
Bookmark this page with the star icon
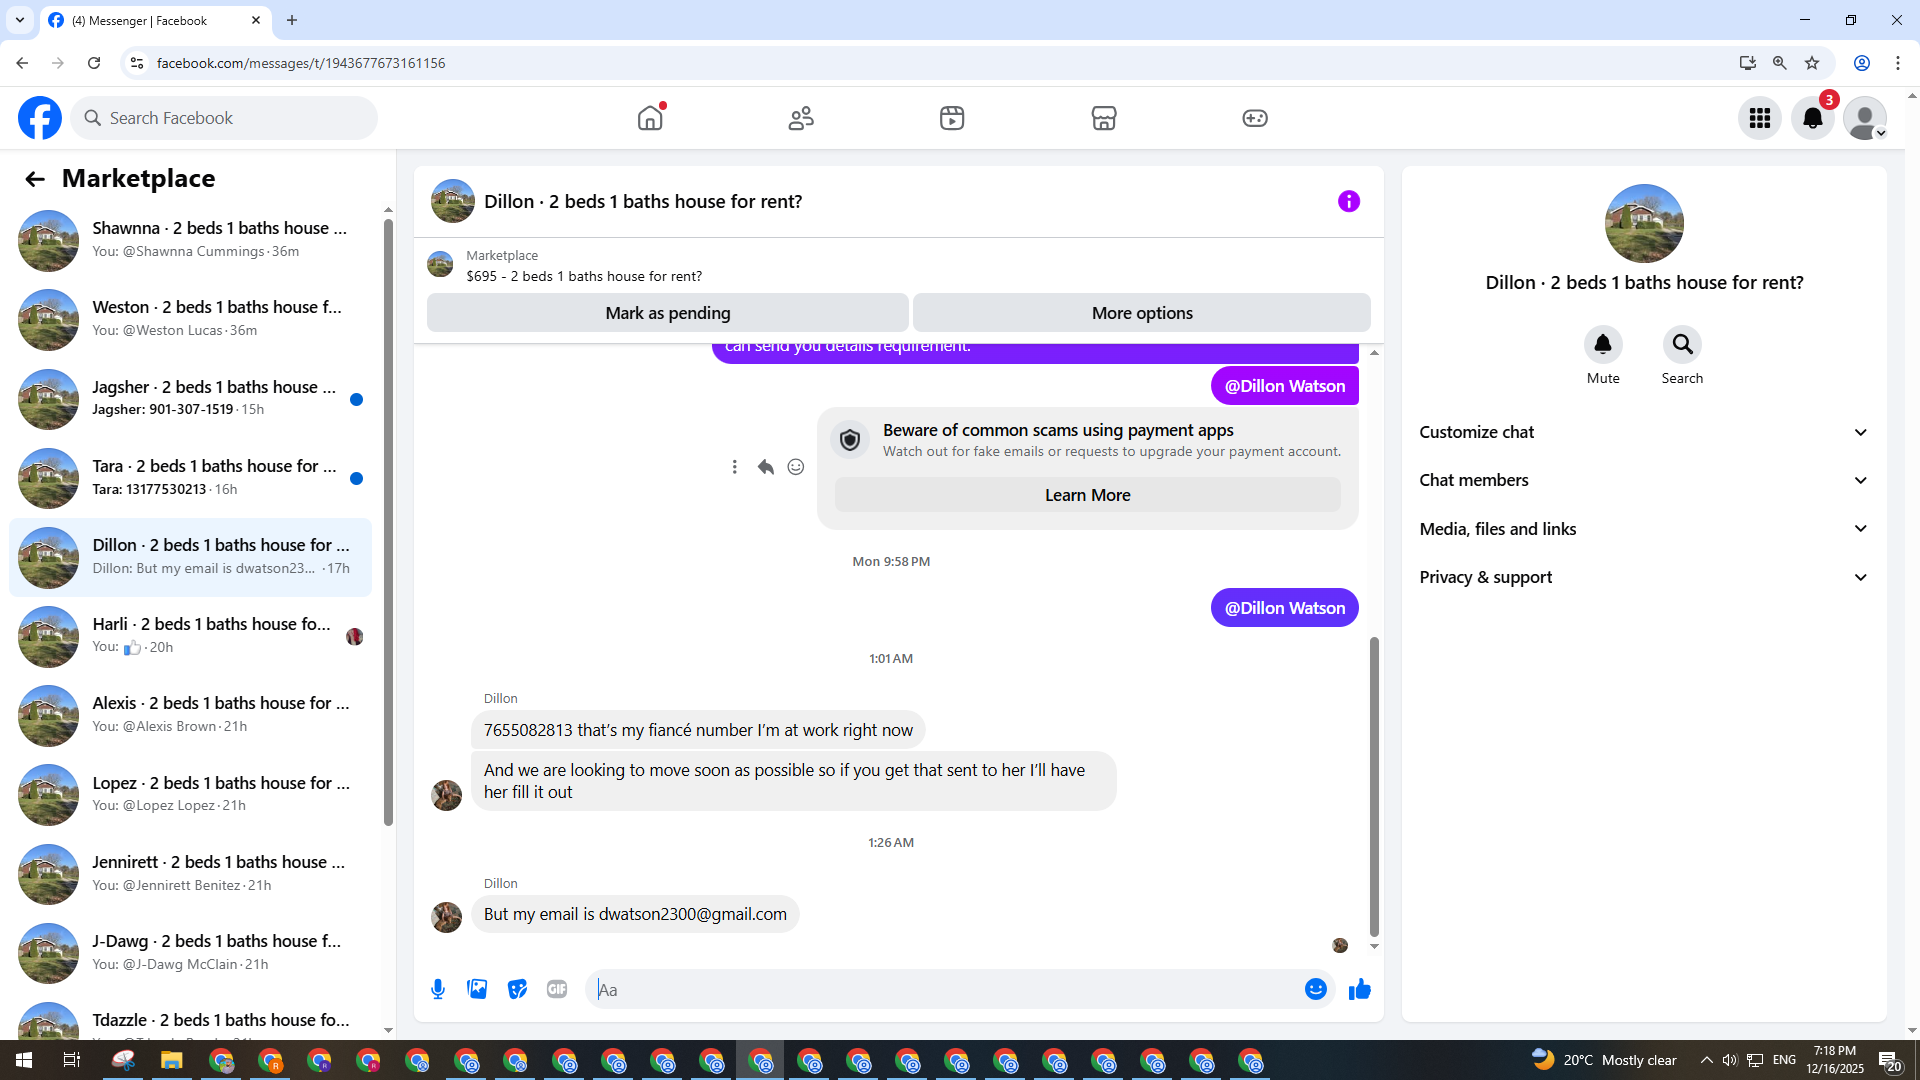pos(1812,63)
